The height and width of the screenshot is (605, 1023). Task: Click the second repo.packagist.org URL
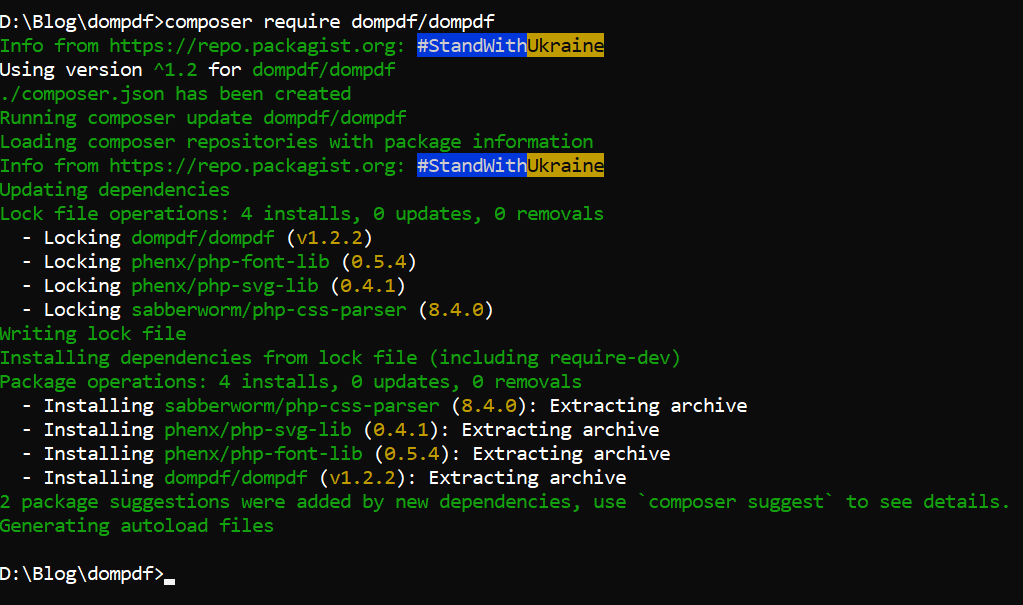(x=252, y=166)
